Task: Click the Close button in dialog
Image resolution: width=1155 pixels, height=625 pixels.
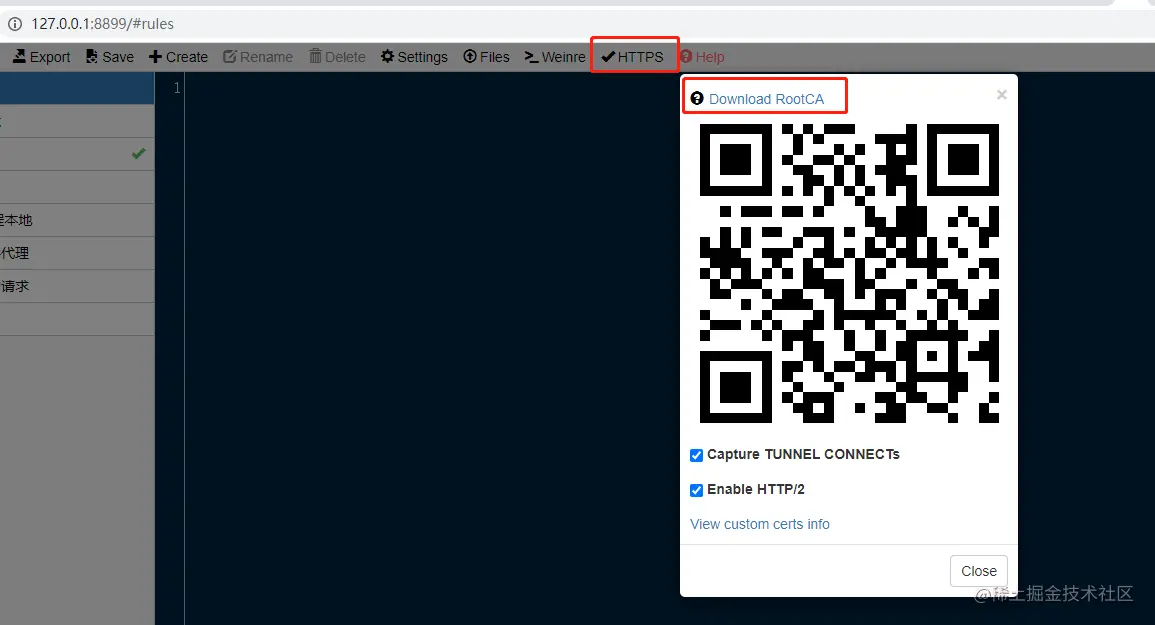Action: tap(978, 571)
